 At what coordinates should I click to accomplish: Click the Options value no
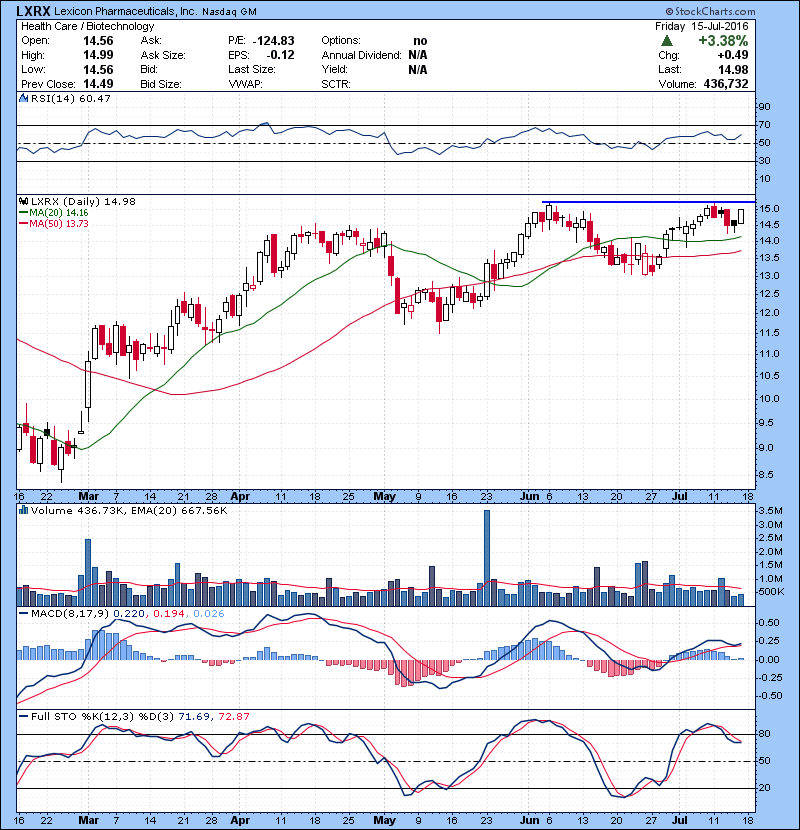click(x=420, y=41)
